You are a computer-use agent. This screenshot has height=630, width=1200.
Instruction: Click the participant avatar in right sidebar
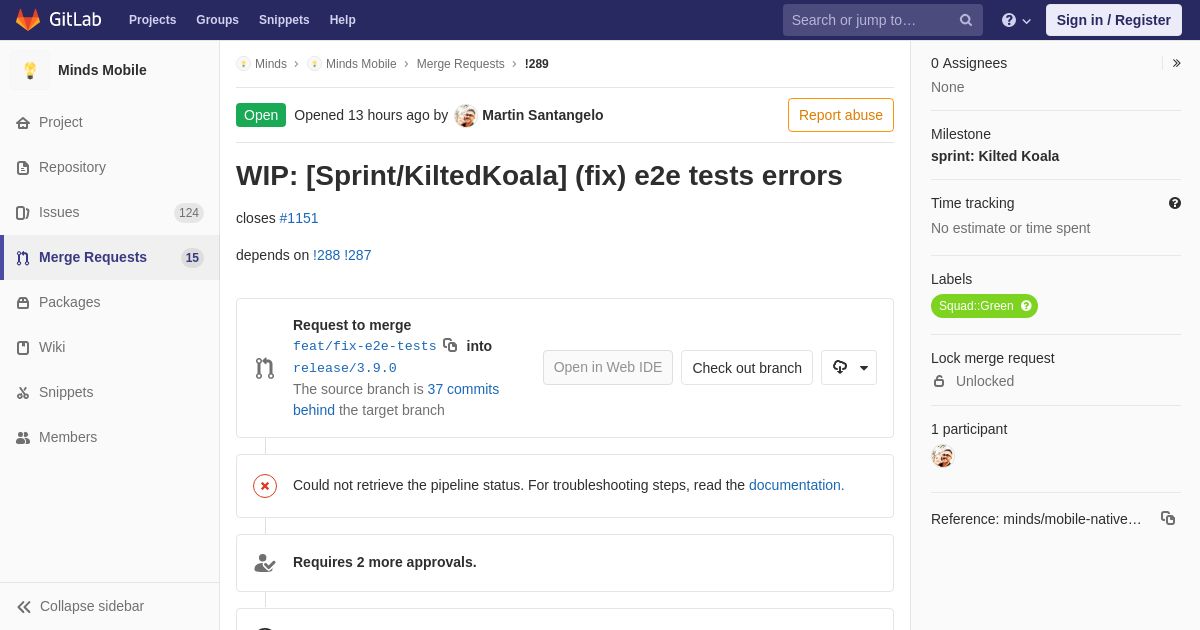coord(942,456)
